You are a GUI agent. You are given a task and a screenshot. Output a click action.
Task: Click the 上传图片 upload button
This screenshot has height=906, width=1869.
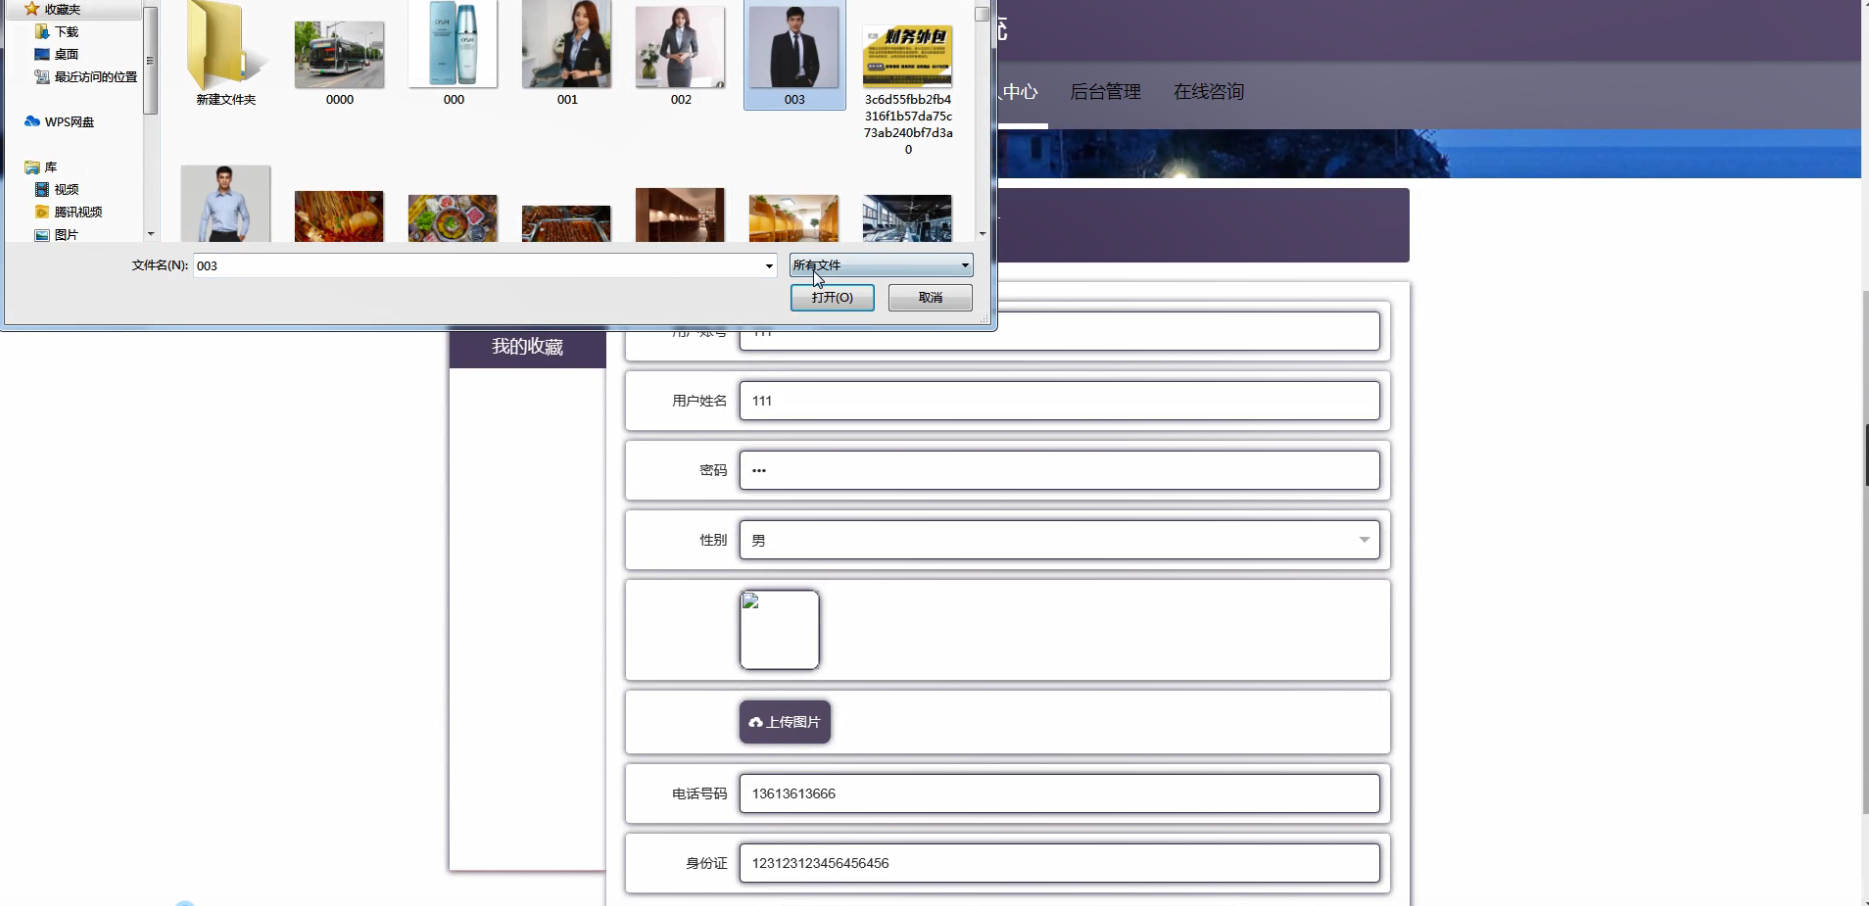click(785, 722)
